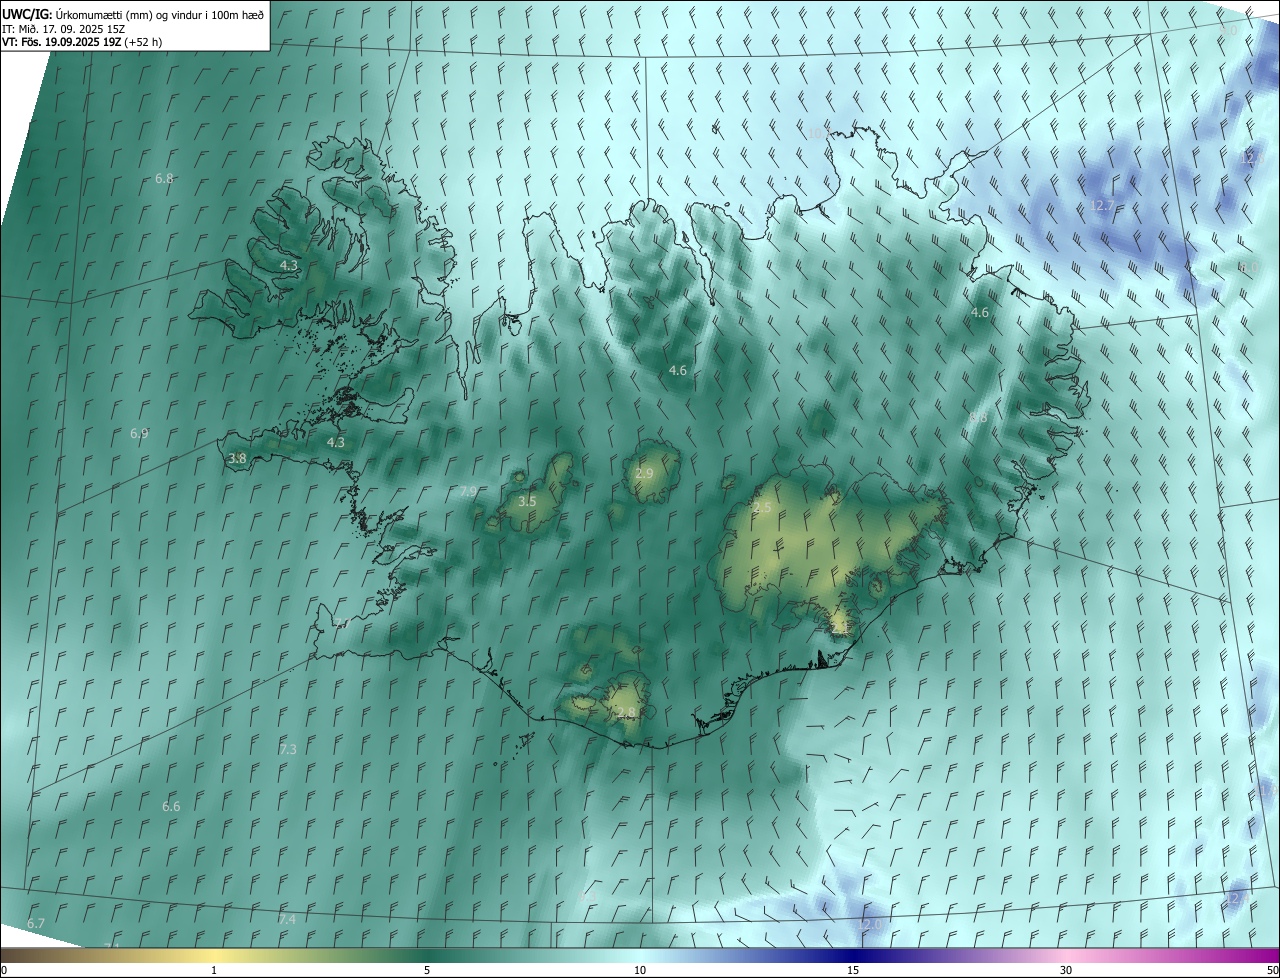1280x978 pixels.
Task: Click the 6.8 value label over the sea
Action: 164,179
